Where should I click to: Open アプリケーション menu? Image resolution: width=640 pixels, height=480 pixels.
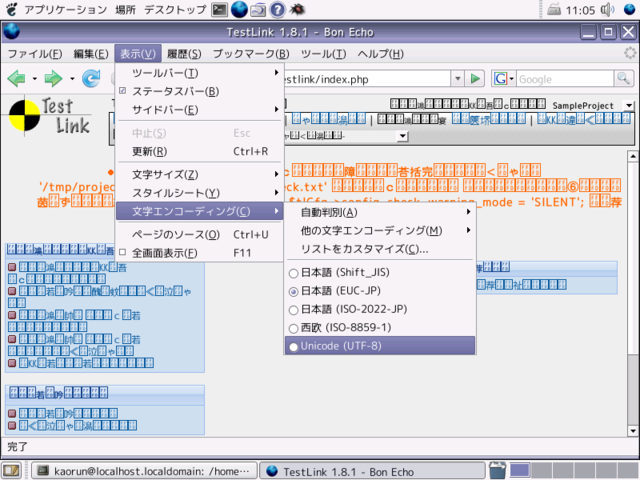point(66,9)
